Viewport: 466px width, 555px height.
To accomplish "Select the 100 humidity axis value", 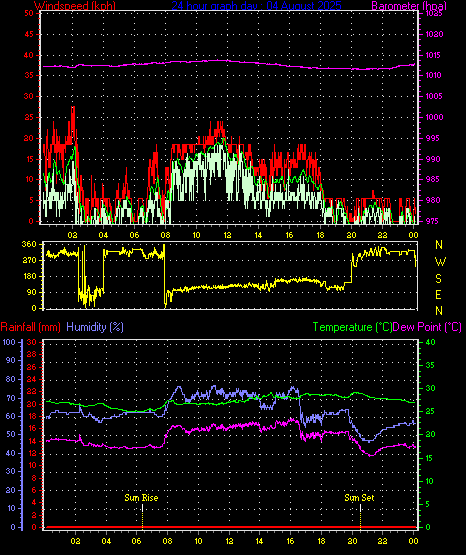I will 9,342.
